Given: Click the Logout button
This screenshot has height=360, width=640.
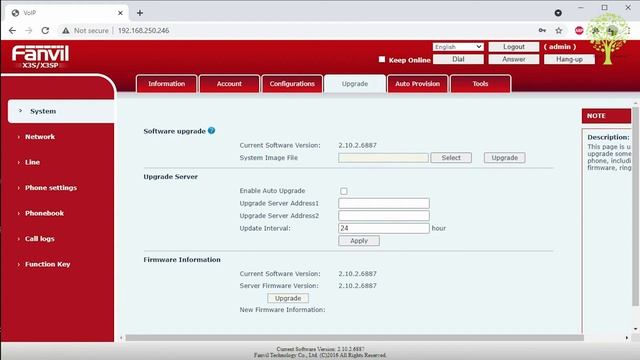Looking at the screenshot, I should [x=513, y=47].
